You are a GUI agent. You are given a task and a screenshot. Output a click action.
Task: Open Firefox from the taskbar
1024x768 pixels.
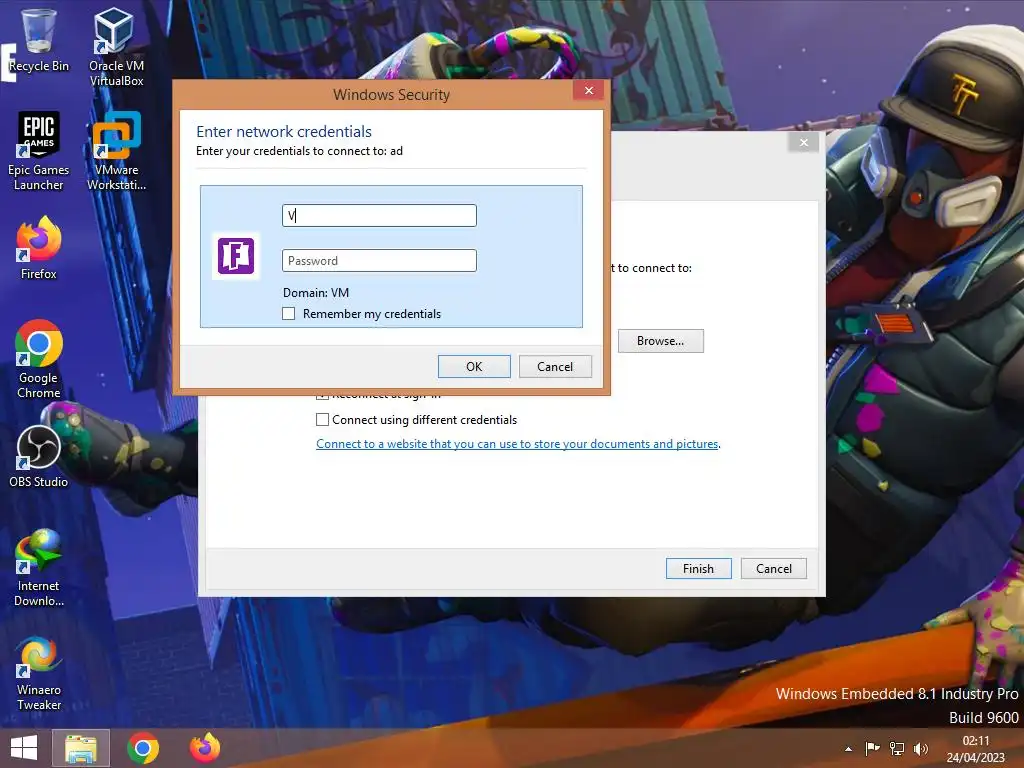coord(204,748)
